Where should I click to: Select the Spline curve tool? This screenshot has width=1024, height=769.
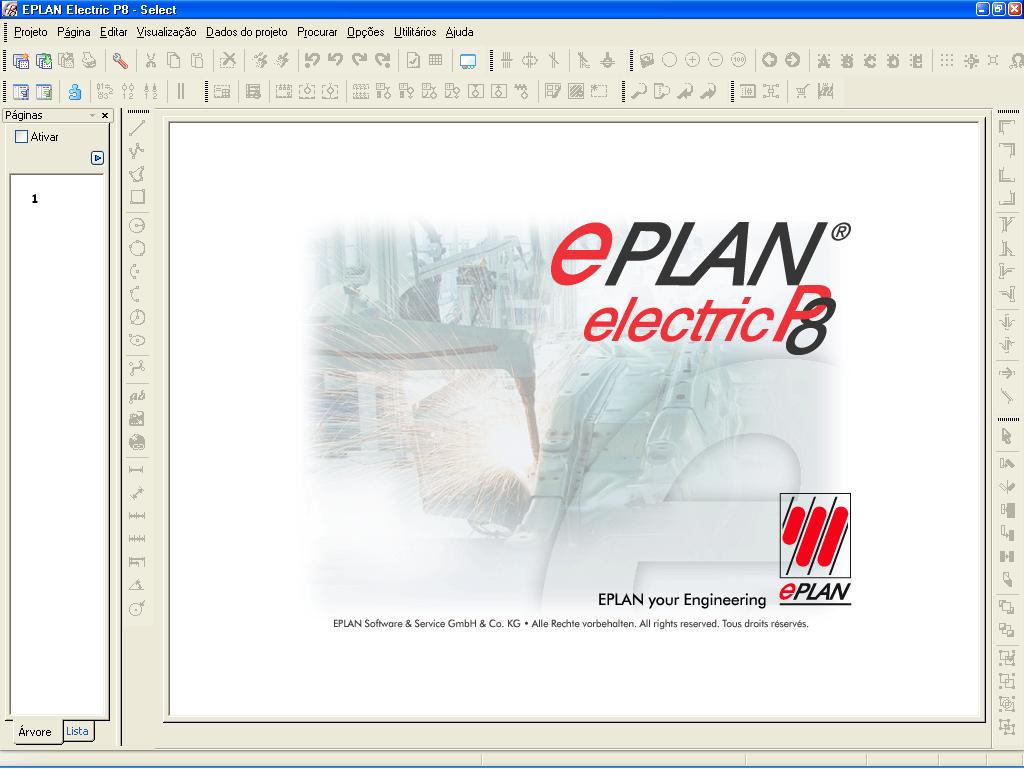[x=137, y=368]
